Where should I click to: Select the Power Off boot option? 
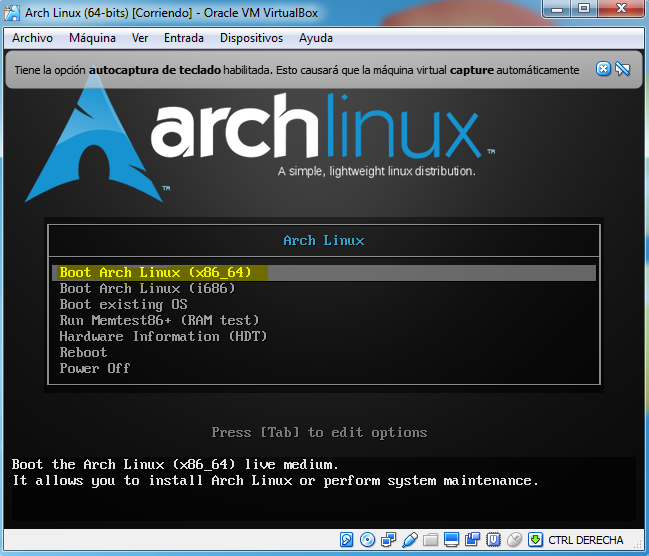[x=94, y=368]
